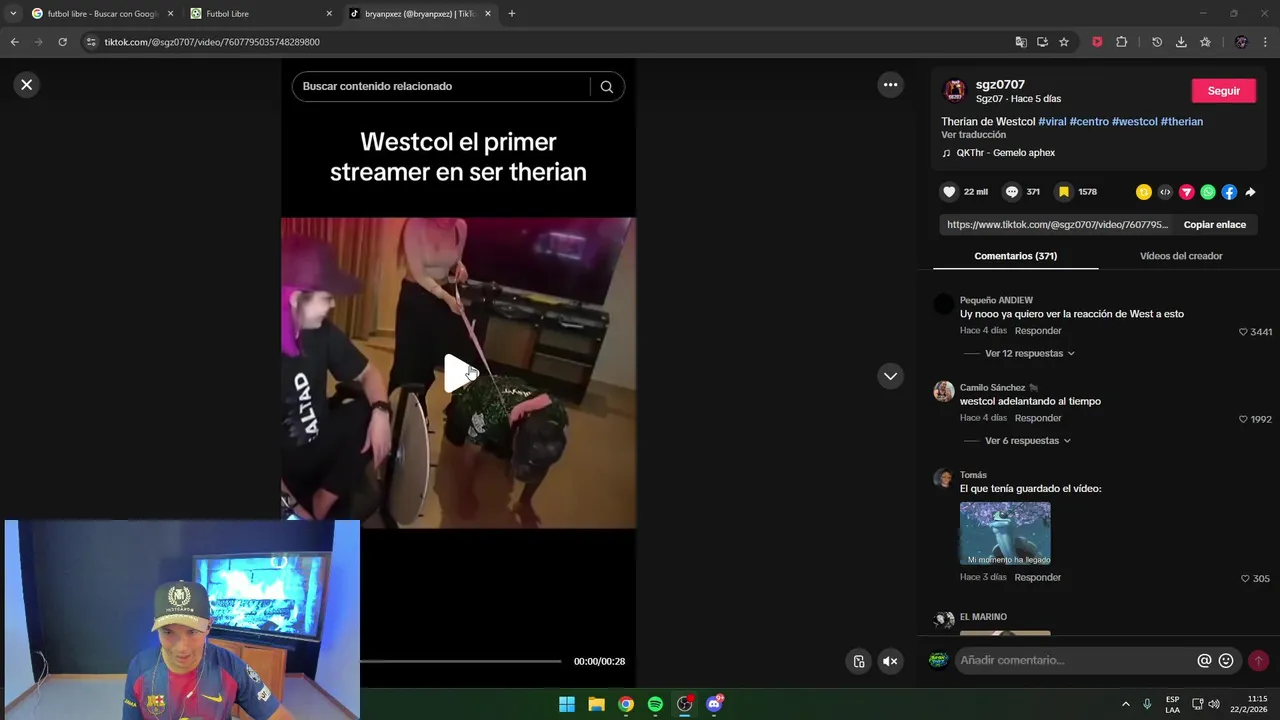
Task: Close the 'Futbol Libre' browser tab
Action: coord(329,14)
